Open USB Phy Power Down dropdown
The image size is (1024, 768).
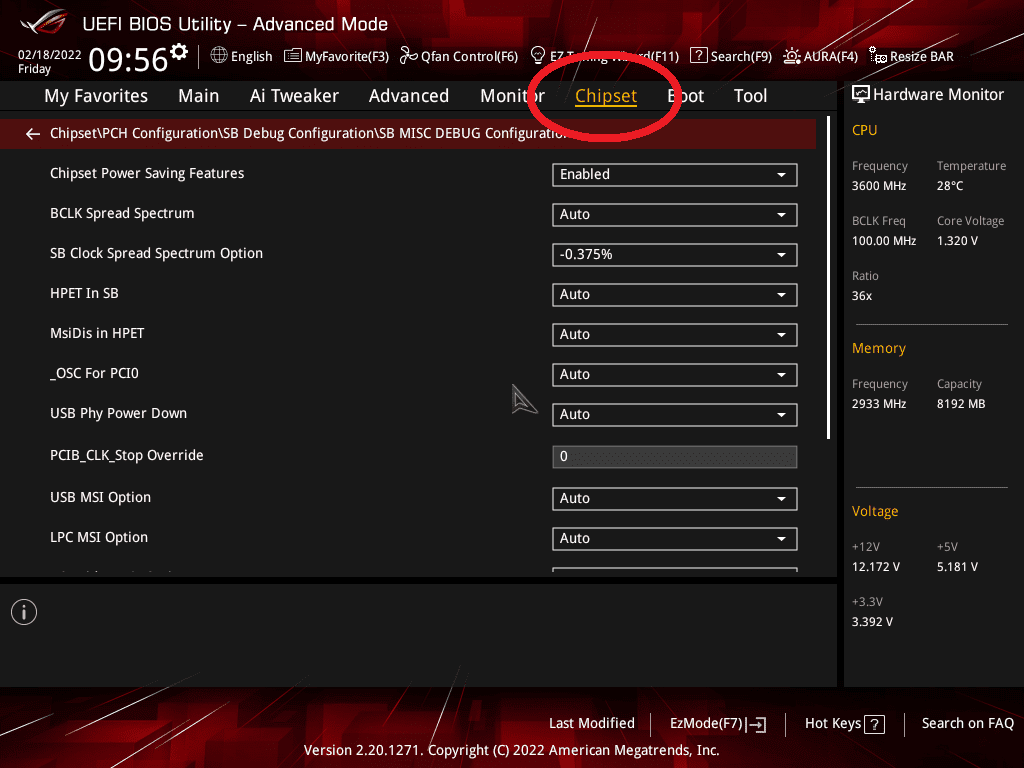click(x=675, y=415)
